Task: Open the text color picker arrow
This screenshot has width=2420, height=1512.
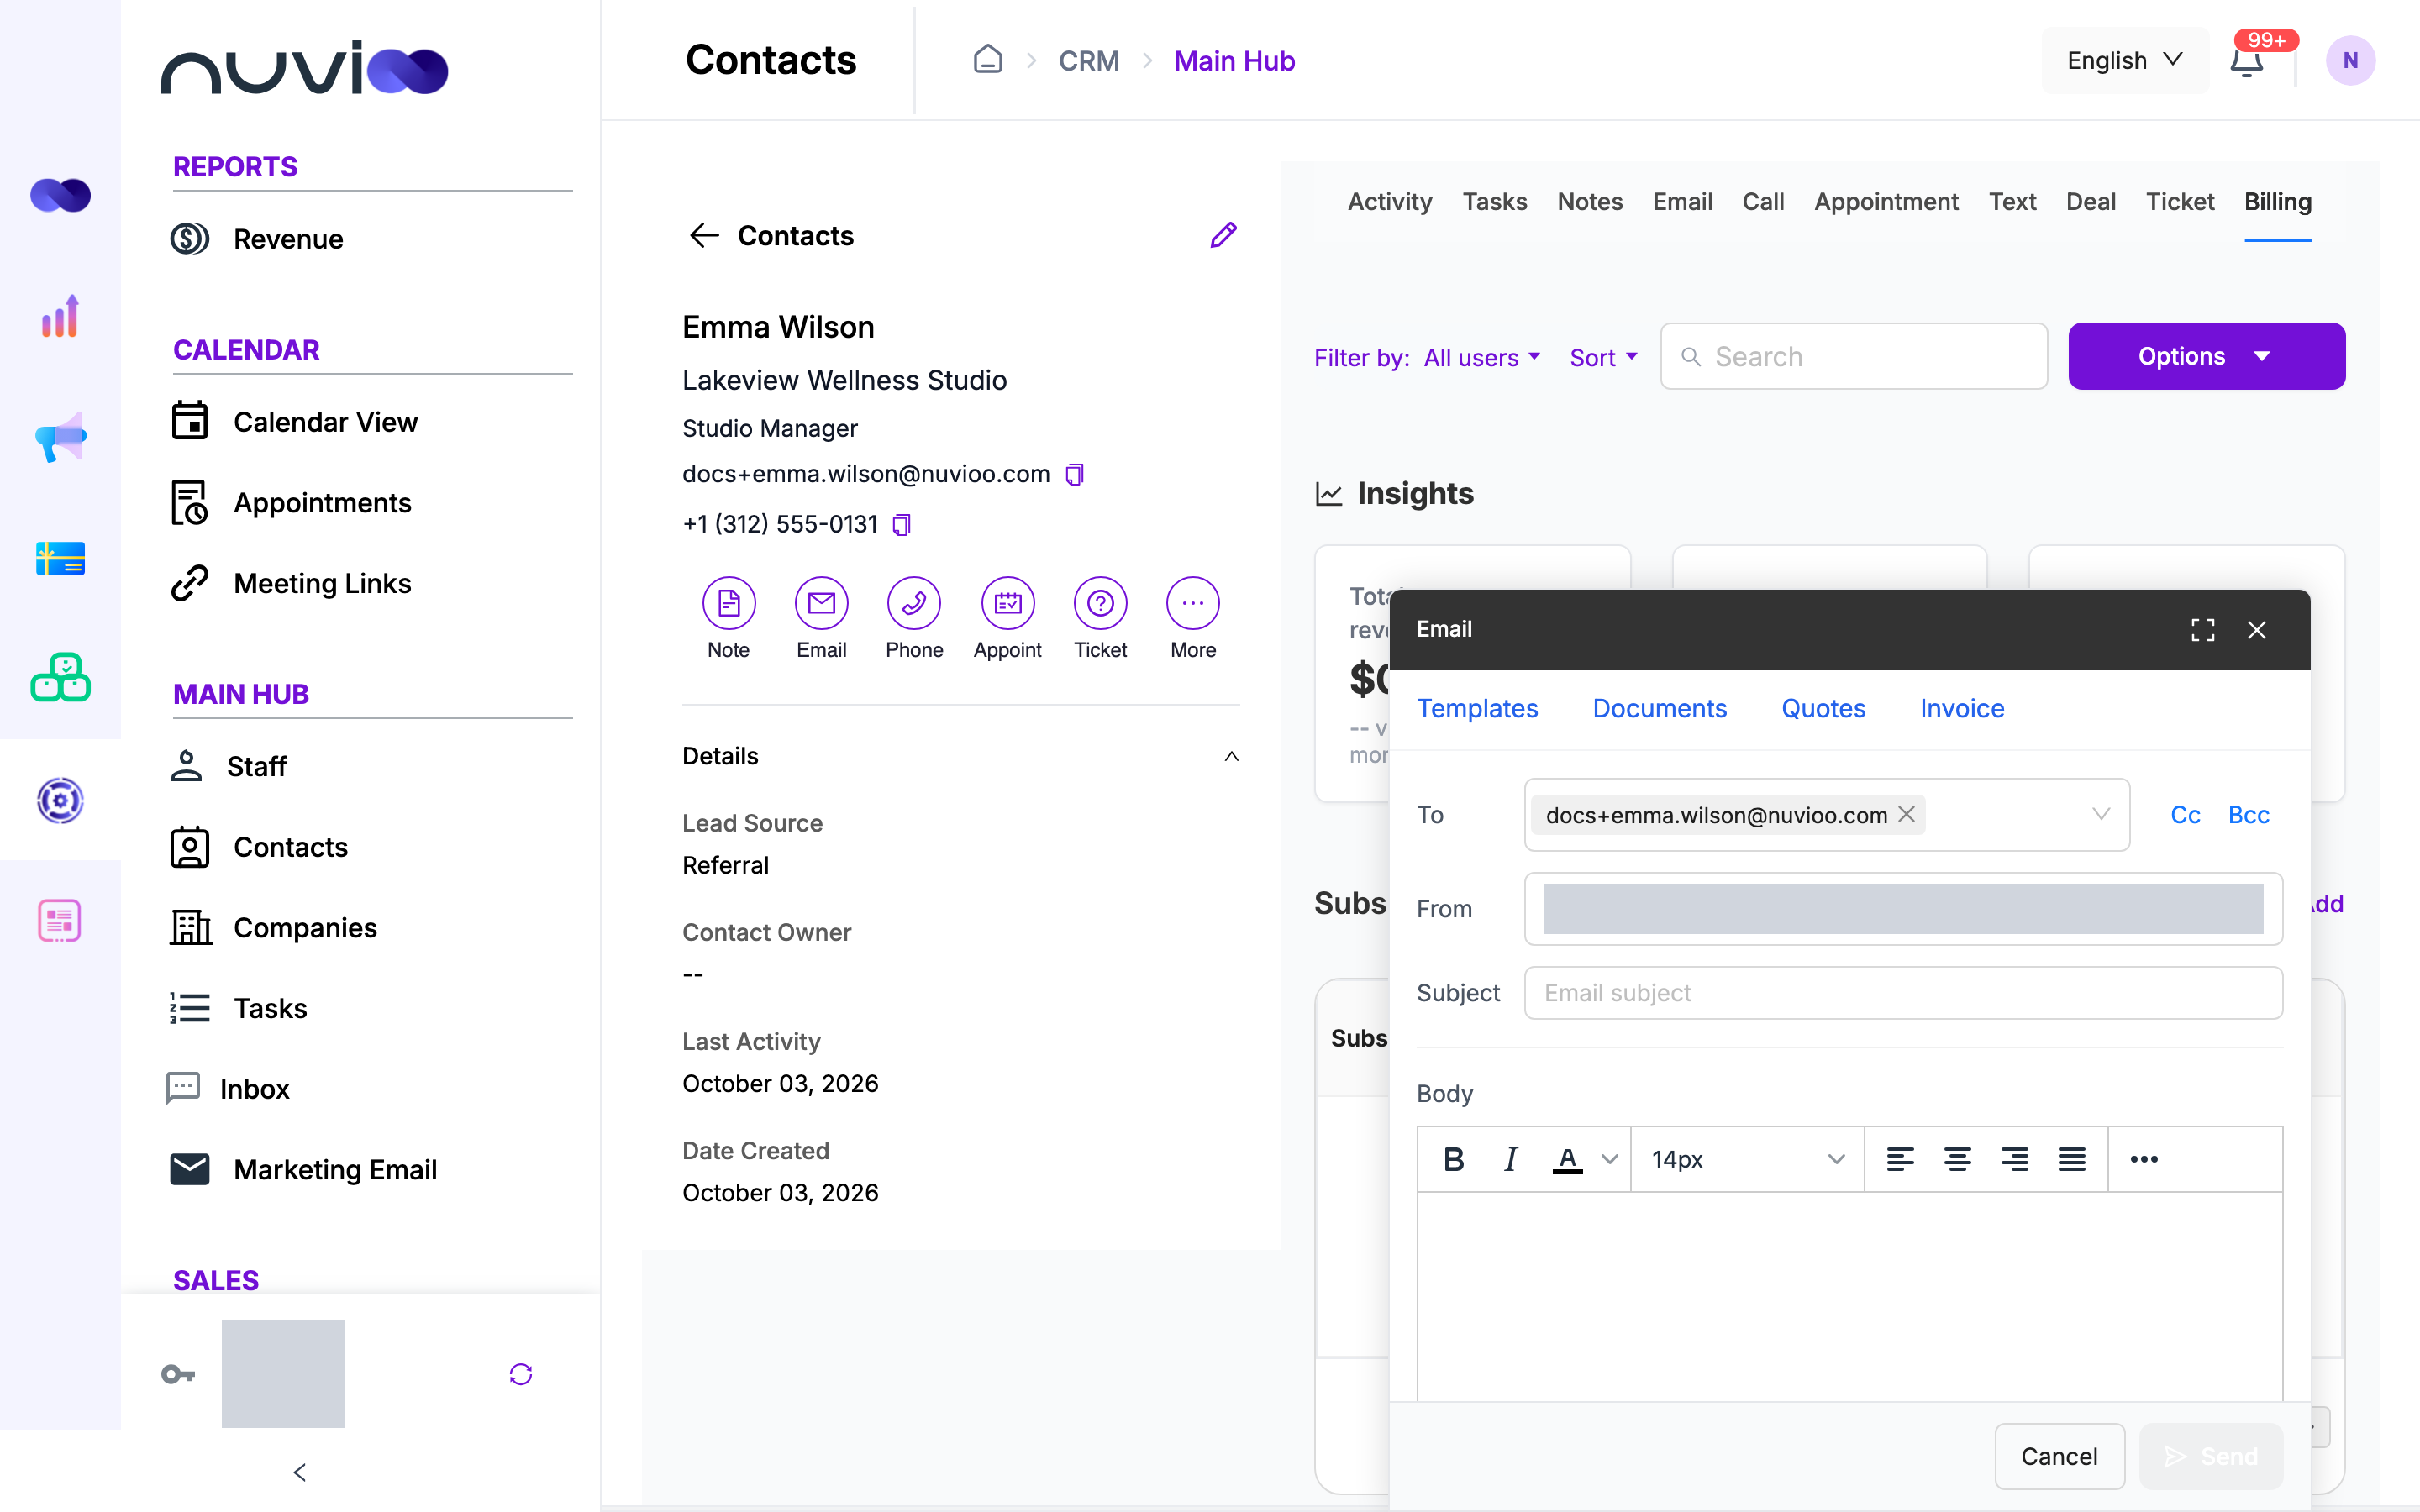Action: tap(1609, 1159)
